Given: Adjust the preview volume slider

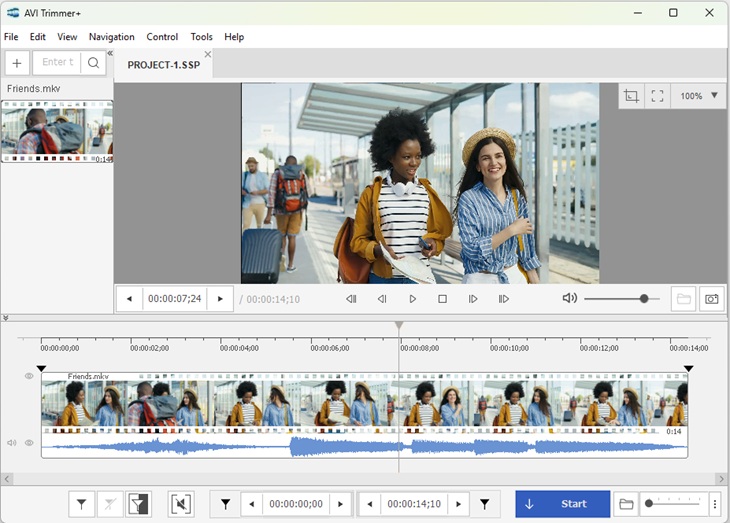Looking at the screenshot, I should (x=622, y=299).
